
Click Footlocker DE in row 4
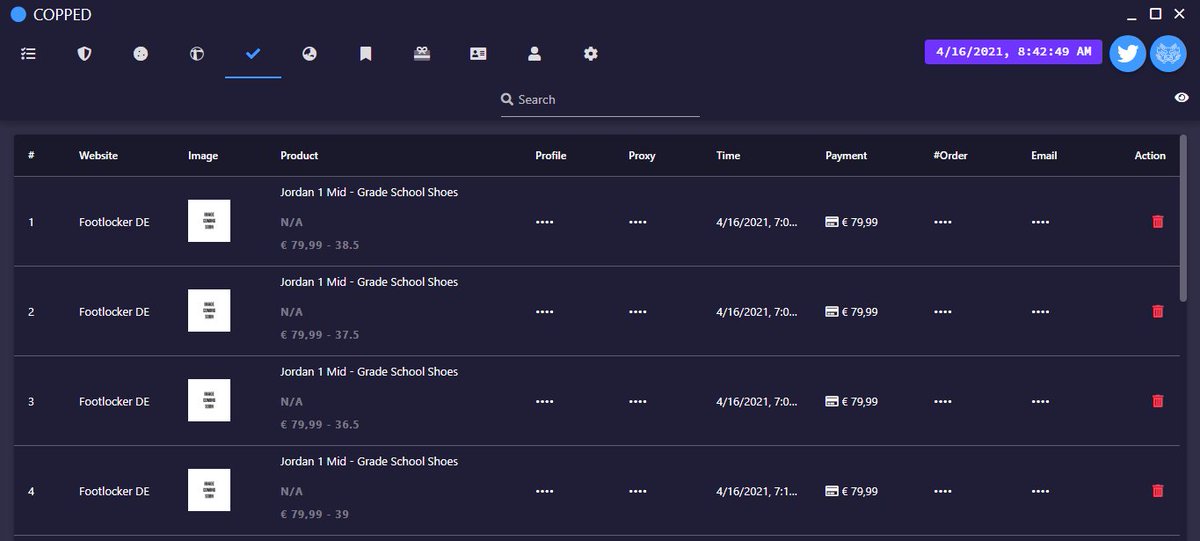(x=114, y=491)
